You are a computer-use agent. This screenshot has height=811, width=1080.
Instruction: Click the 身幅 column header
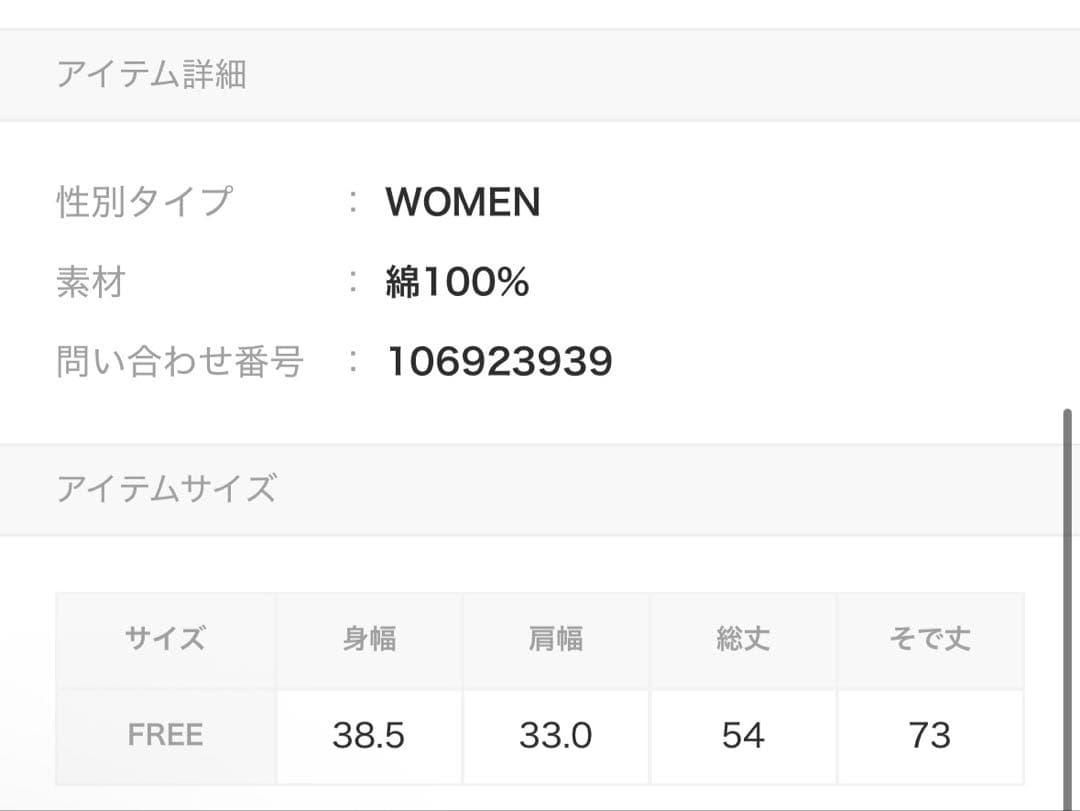369,640
